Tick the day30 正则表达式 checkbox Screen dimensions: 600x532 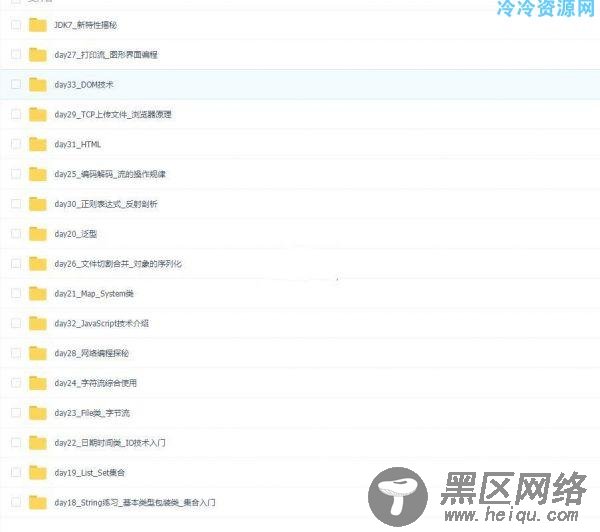(16, 203)
